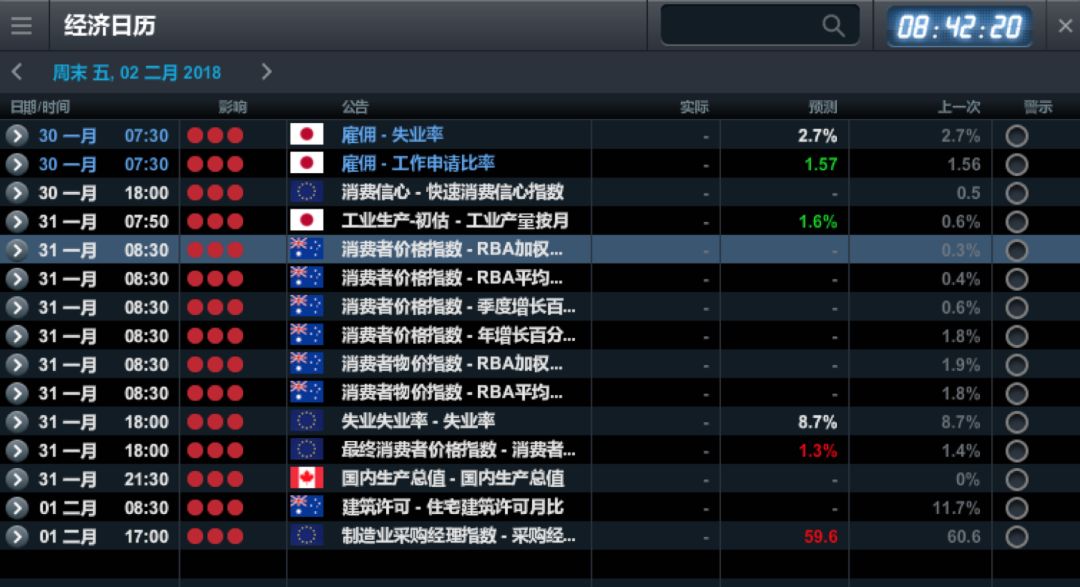
Task: Open the 雇佣 - 工作申请比率 announcement
Action: [x=418, y=163]
